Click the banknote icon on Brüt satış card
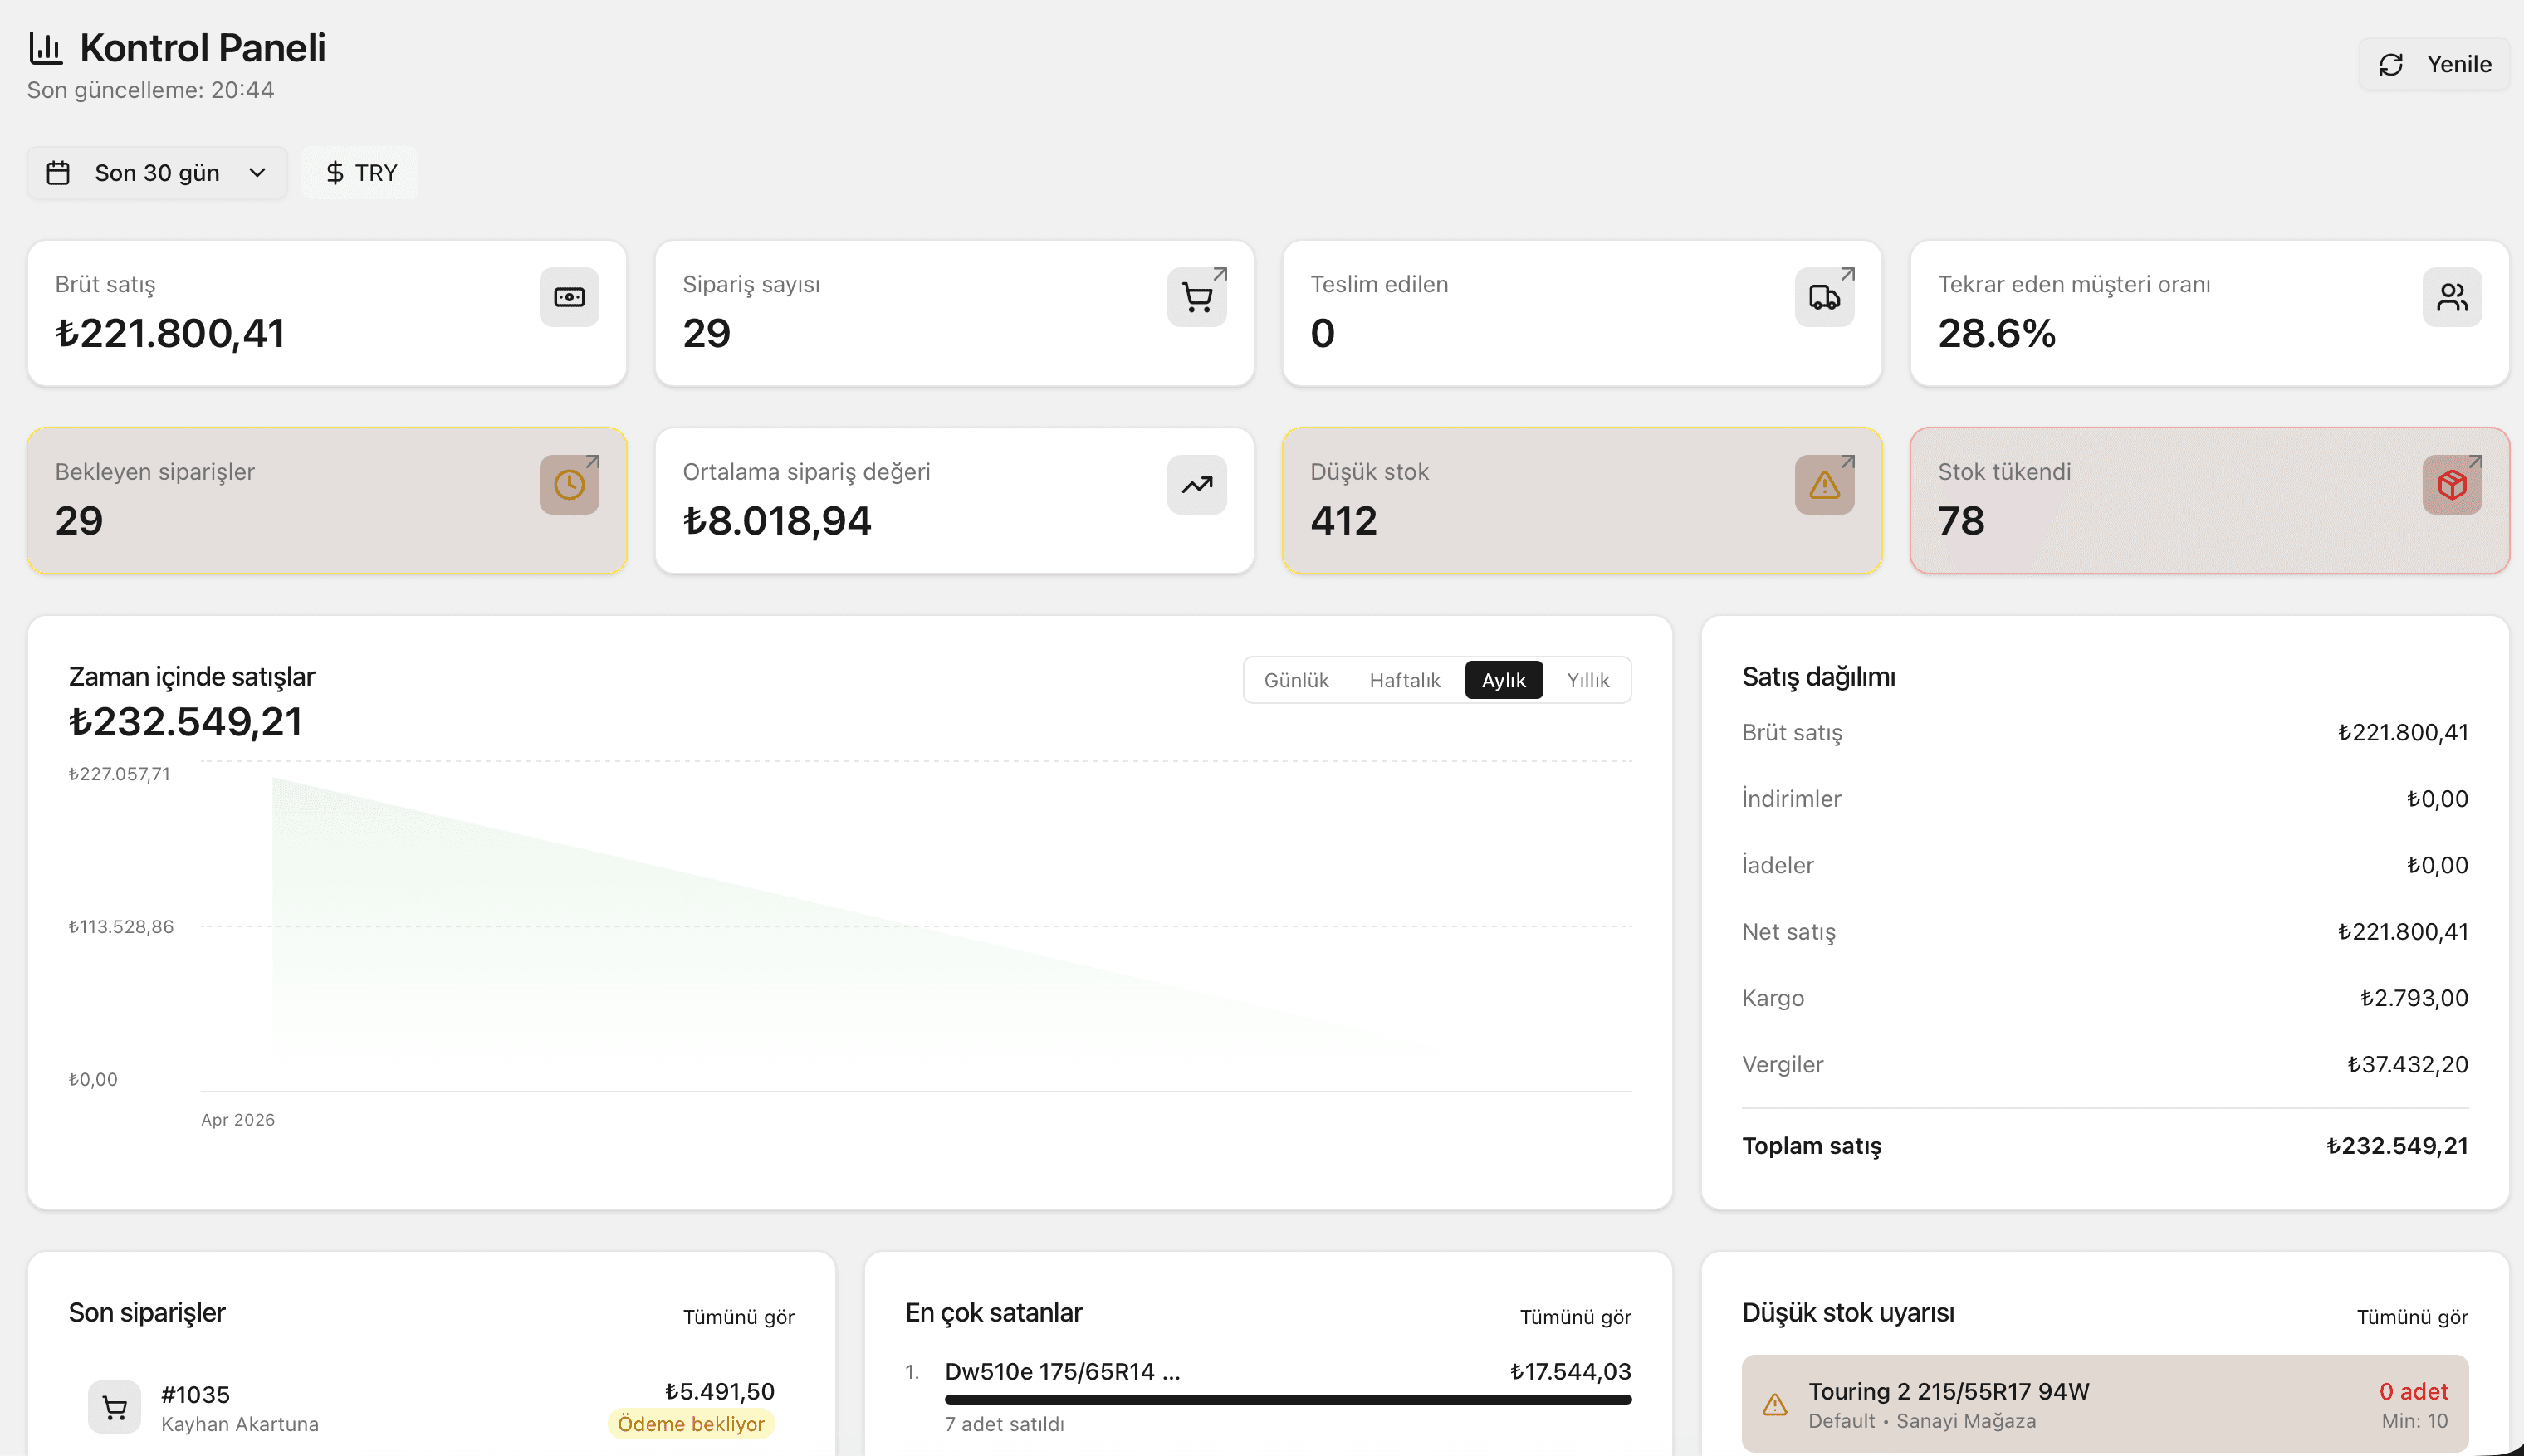This screenshot has width=2524, height=1456. [x=569, y=297]
